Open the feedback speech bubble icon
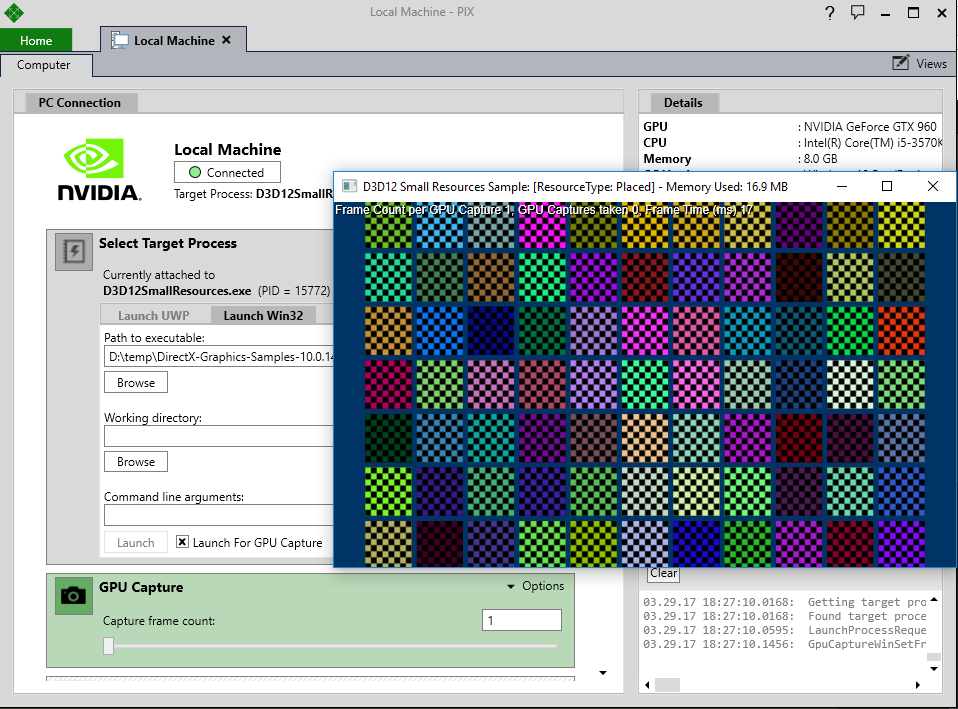Image resolution: width=958 pixels, height=709 pixels. pos(857,13)
